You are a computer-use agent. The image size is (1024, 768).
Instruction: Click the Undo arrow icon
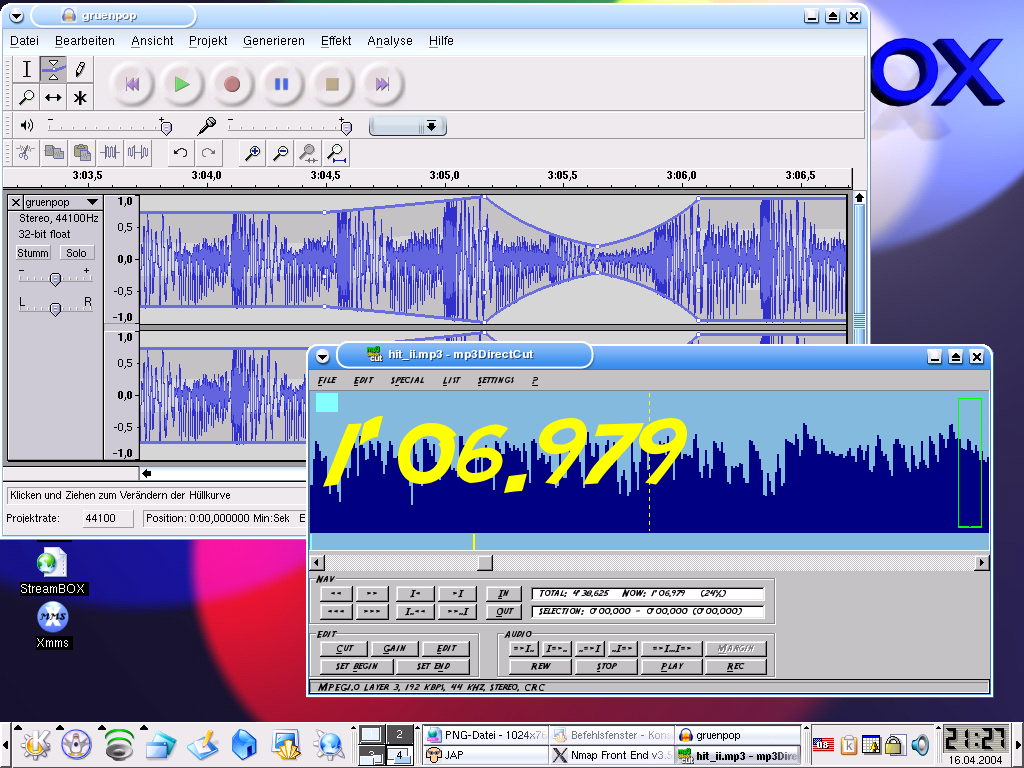point(180,153)
